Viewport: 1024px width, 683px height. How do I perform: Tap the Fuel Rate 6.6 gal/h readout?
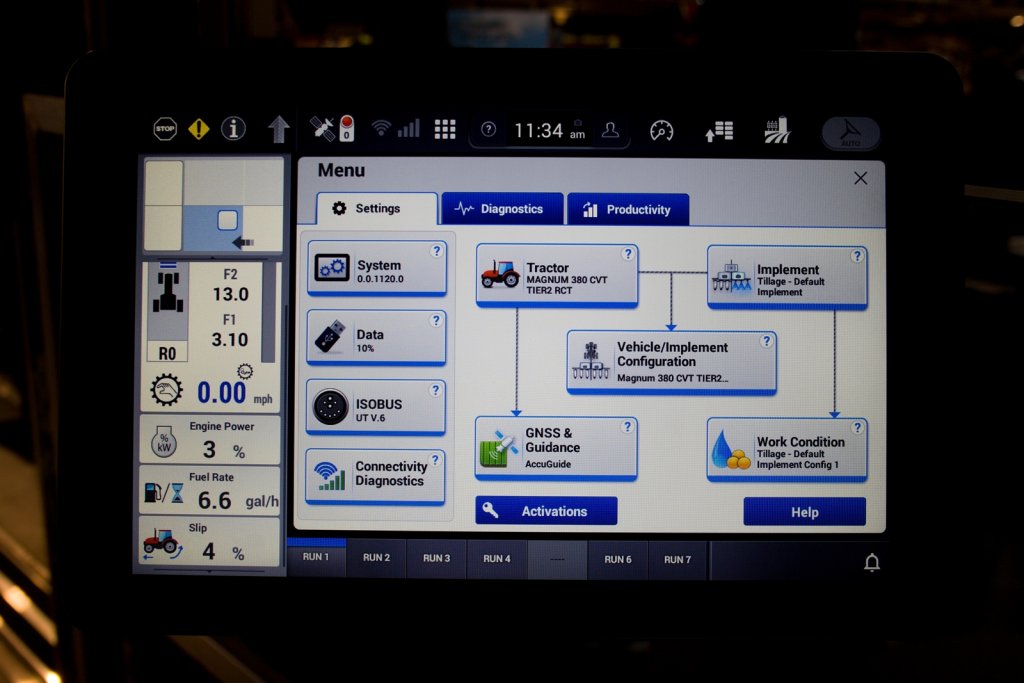click(x=210, y=492)
